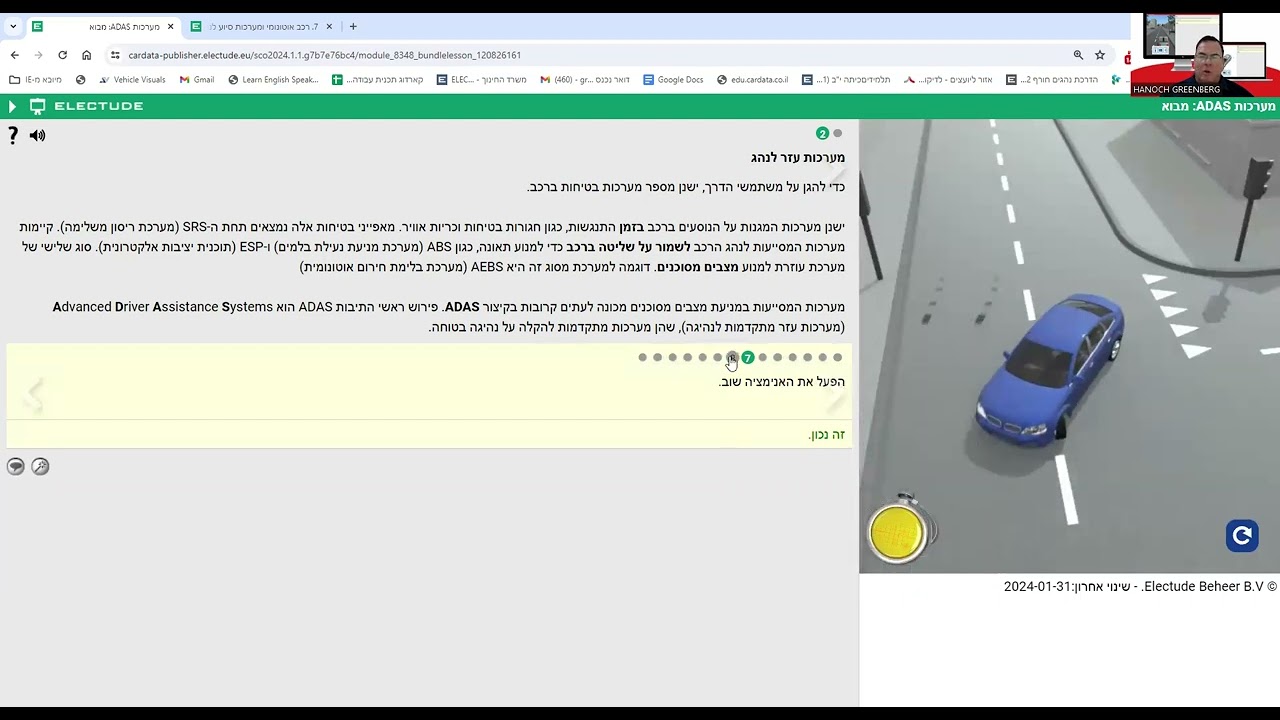Reload the page with the browser refresh icon

coord(62,55)
